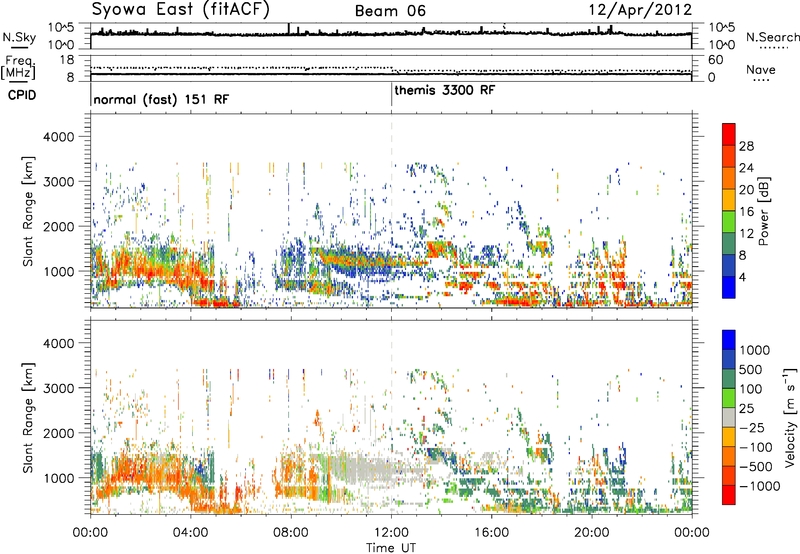Click 'themis 3300 RF' mode text
The height and width of the screenshot is (554, 800).
click(x=444, y=90)
